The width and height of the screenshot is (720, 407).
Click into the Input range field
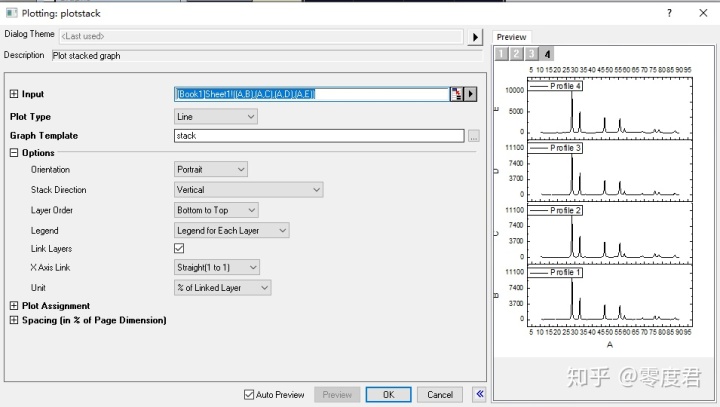click(312, 94)
